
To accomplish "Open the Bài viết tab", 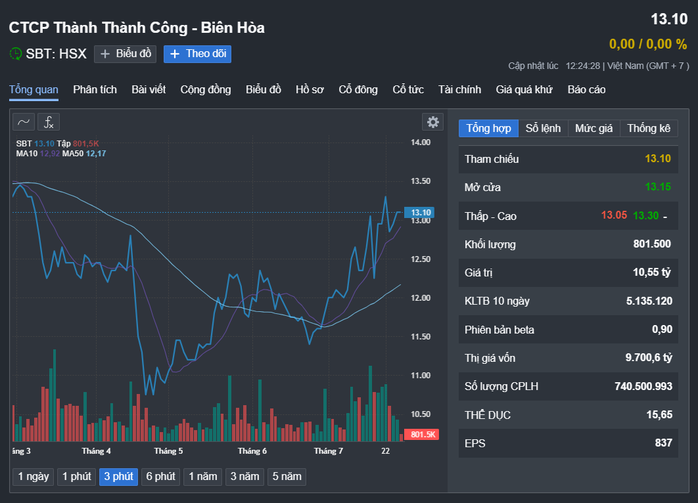I will [x=149, y=90].
